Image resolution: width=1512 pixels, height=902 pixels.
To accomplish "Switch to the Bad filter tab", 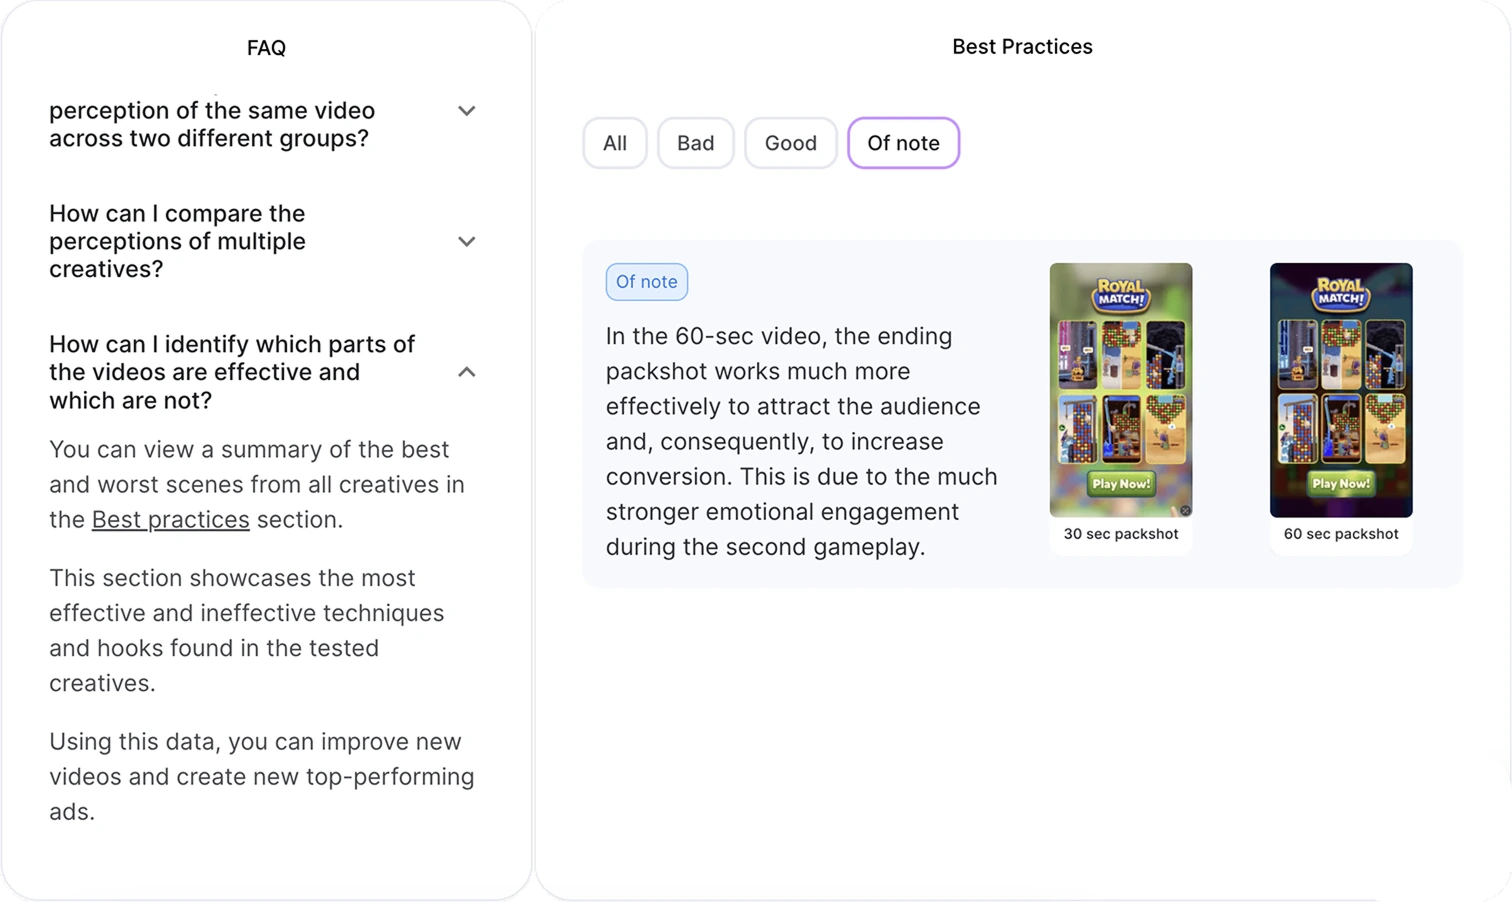I will (695, 143).
